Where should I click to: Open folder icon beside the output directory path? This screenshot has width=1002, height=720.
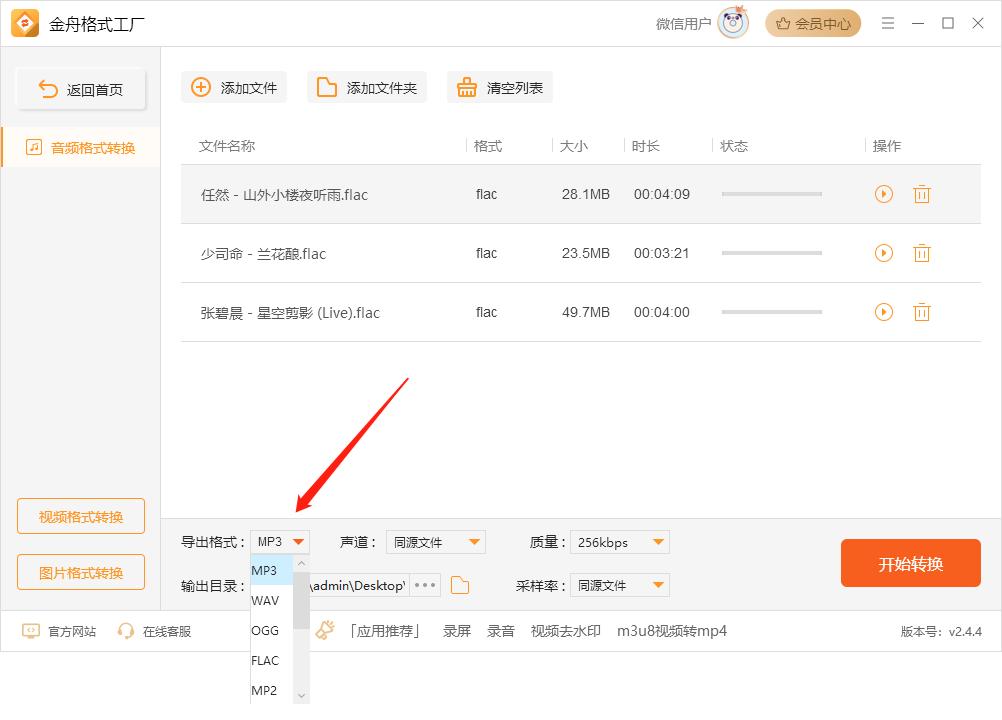point(460,585)
